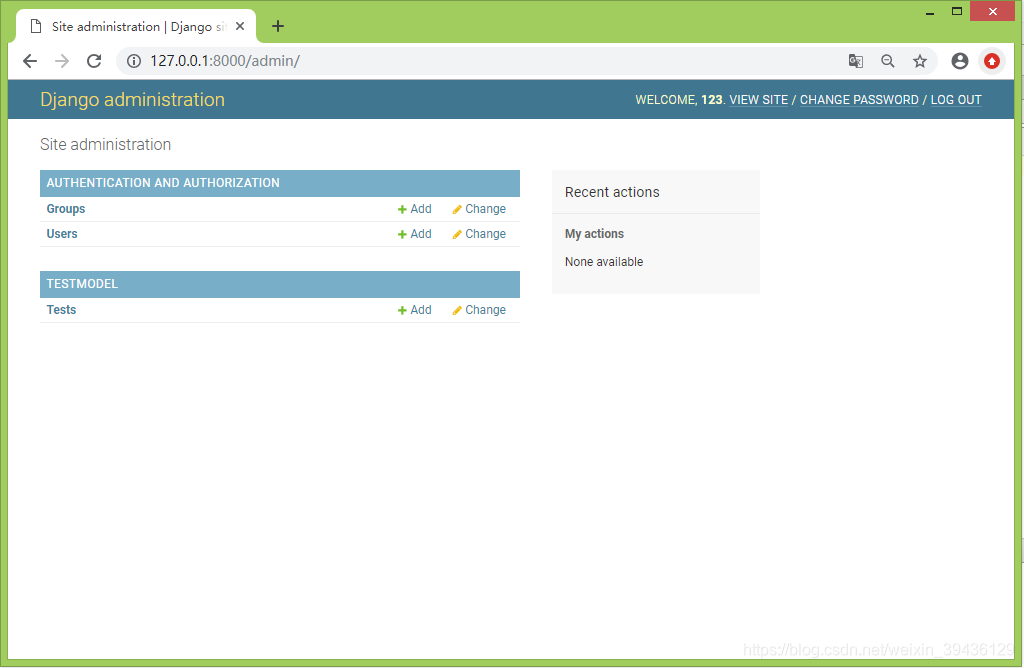
Task: Click LOG OUT in the header
Action: 956,100
